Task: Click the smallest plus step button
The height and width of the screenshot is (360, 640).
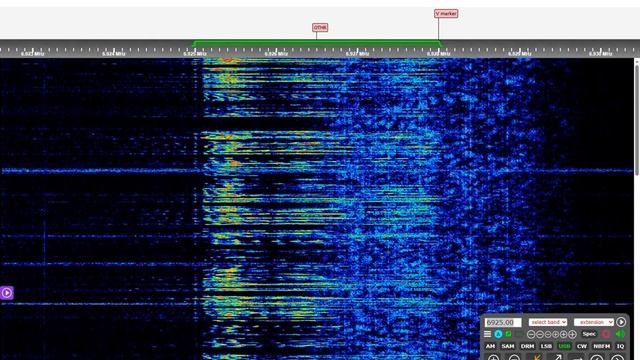Action: click(556, 334)
